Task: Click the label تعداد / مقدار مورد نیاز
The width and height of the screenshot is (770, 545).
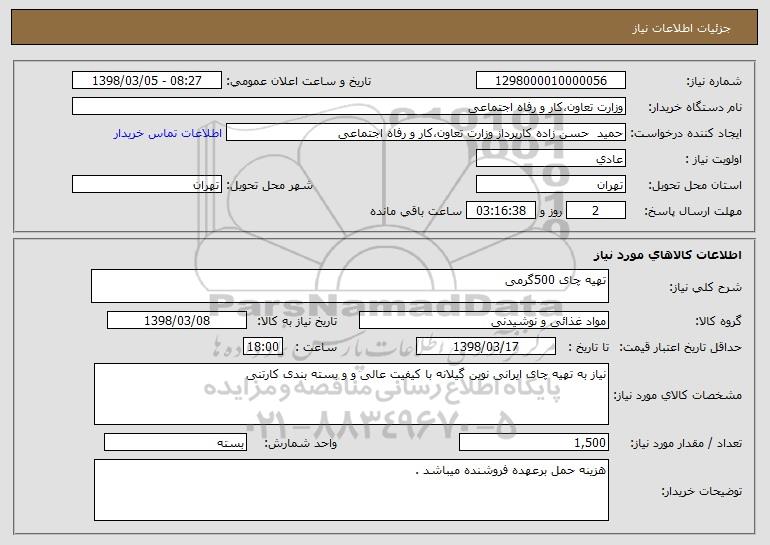Action: (686, 444)
